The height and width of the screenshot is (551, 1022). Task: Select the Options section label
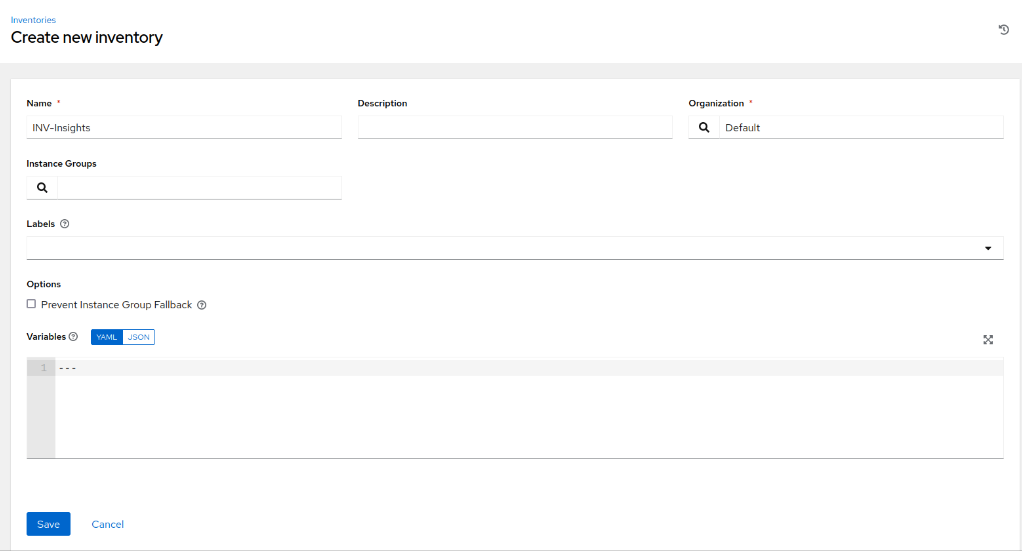point(44,284)
